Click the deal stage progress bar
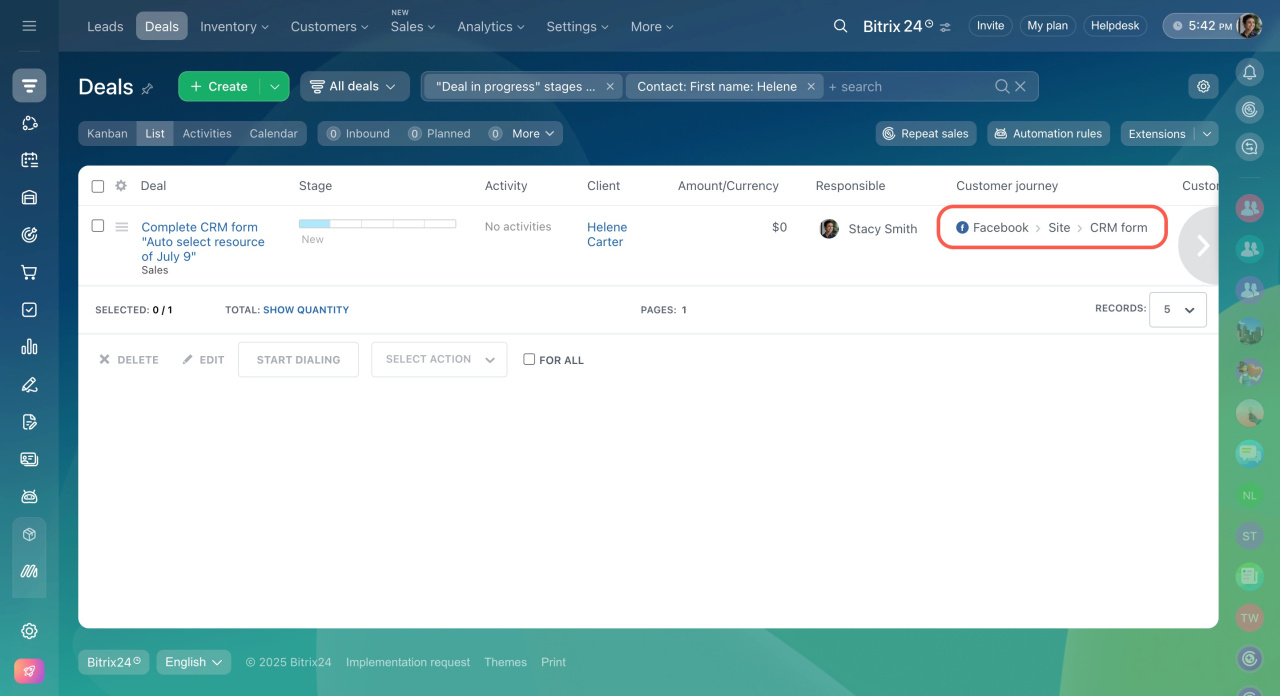1280x696 pixels. [x=377, y=224]
